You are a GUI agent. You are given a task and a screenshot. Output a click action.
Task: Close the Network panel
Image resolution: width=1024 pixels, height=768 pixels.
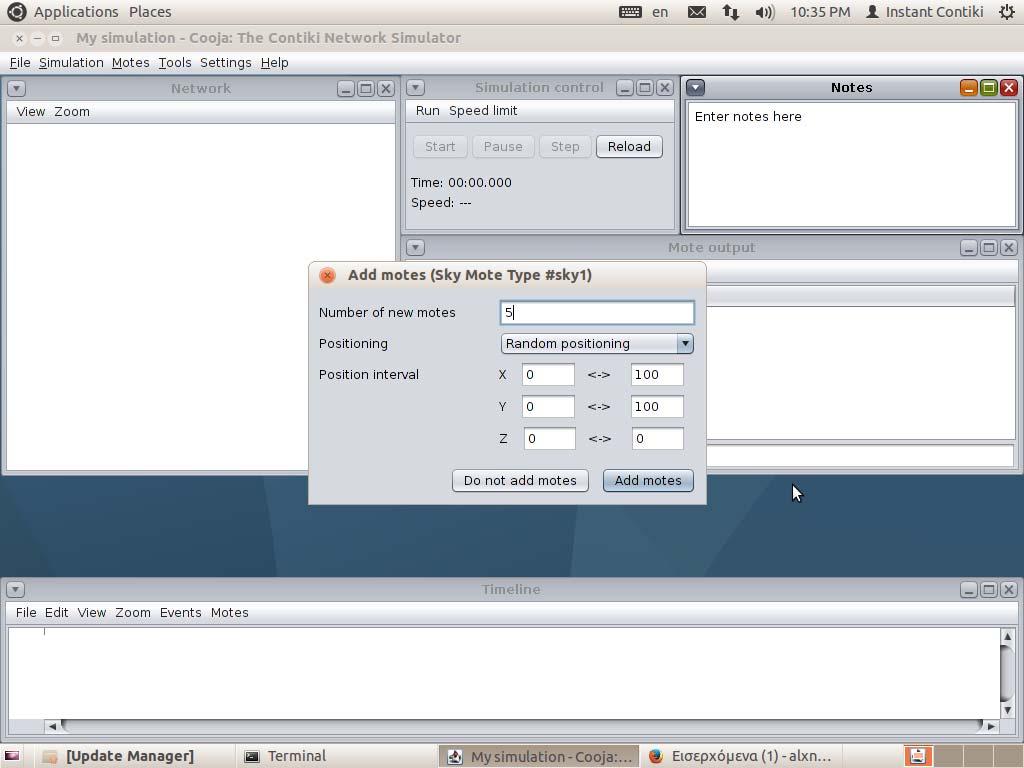point(386,88)
